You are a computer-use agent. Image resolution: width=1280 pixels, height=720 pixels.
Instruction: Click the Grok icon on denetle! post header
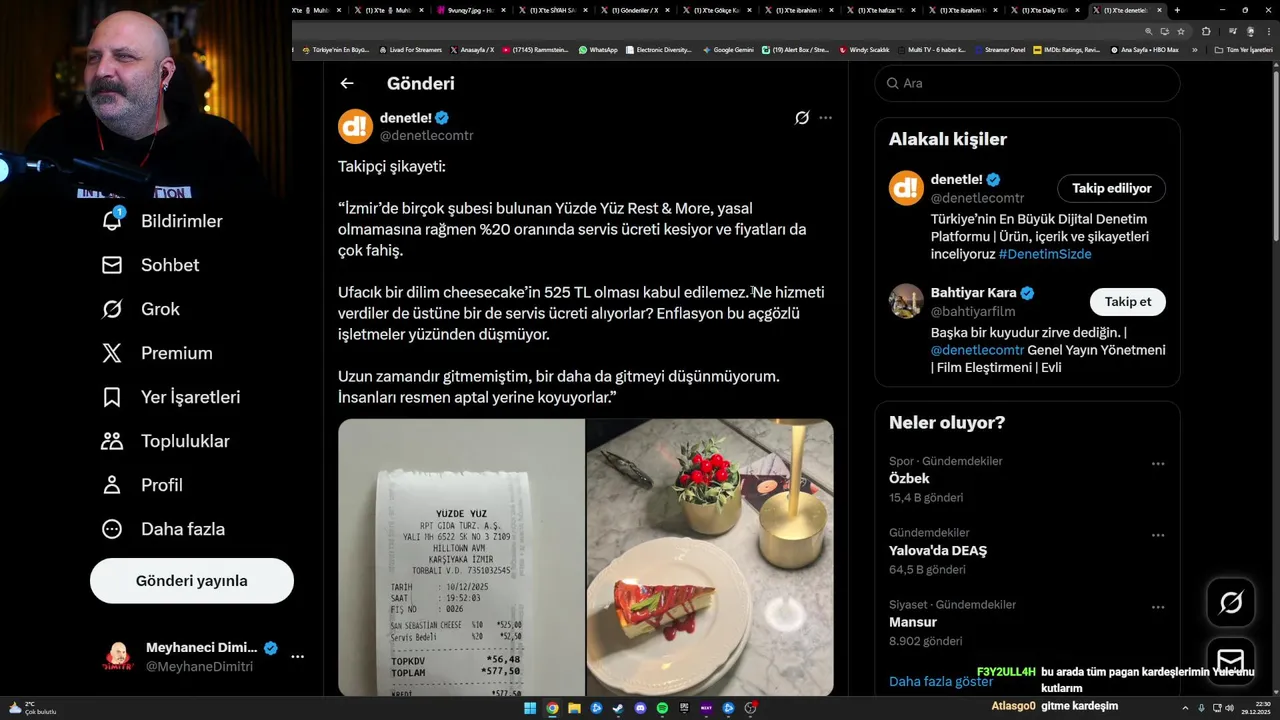(x=802, y=118)
